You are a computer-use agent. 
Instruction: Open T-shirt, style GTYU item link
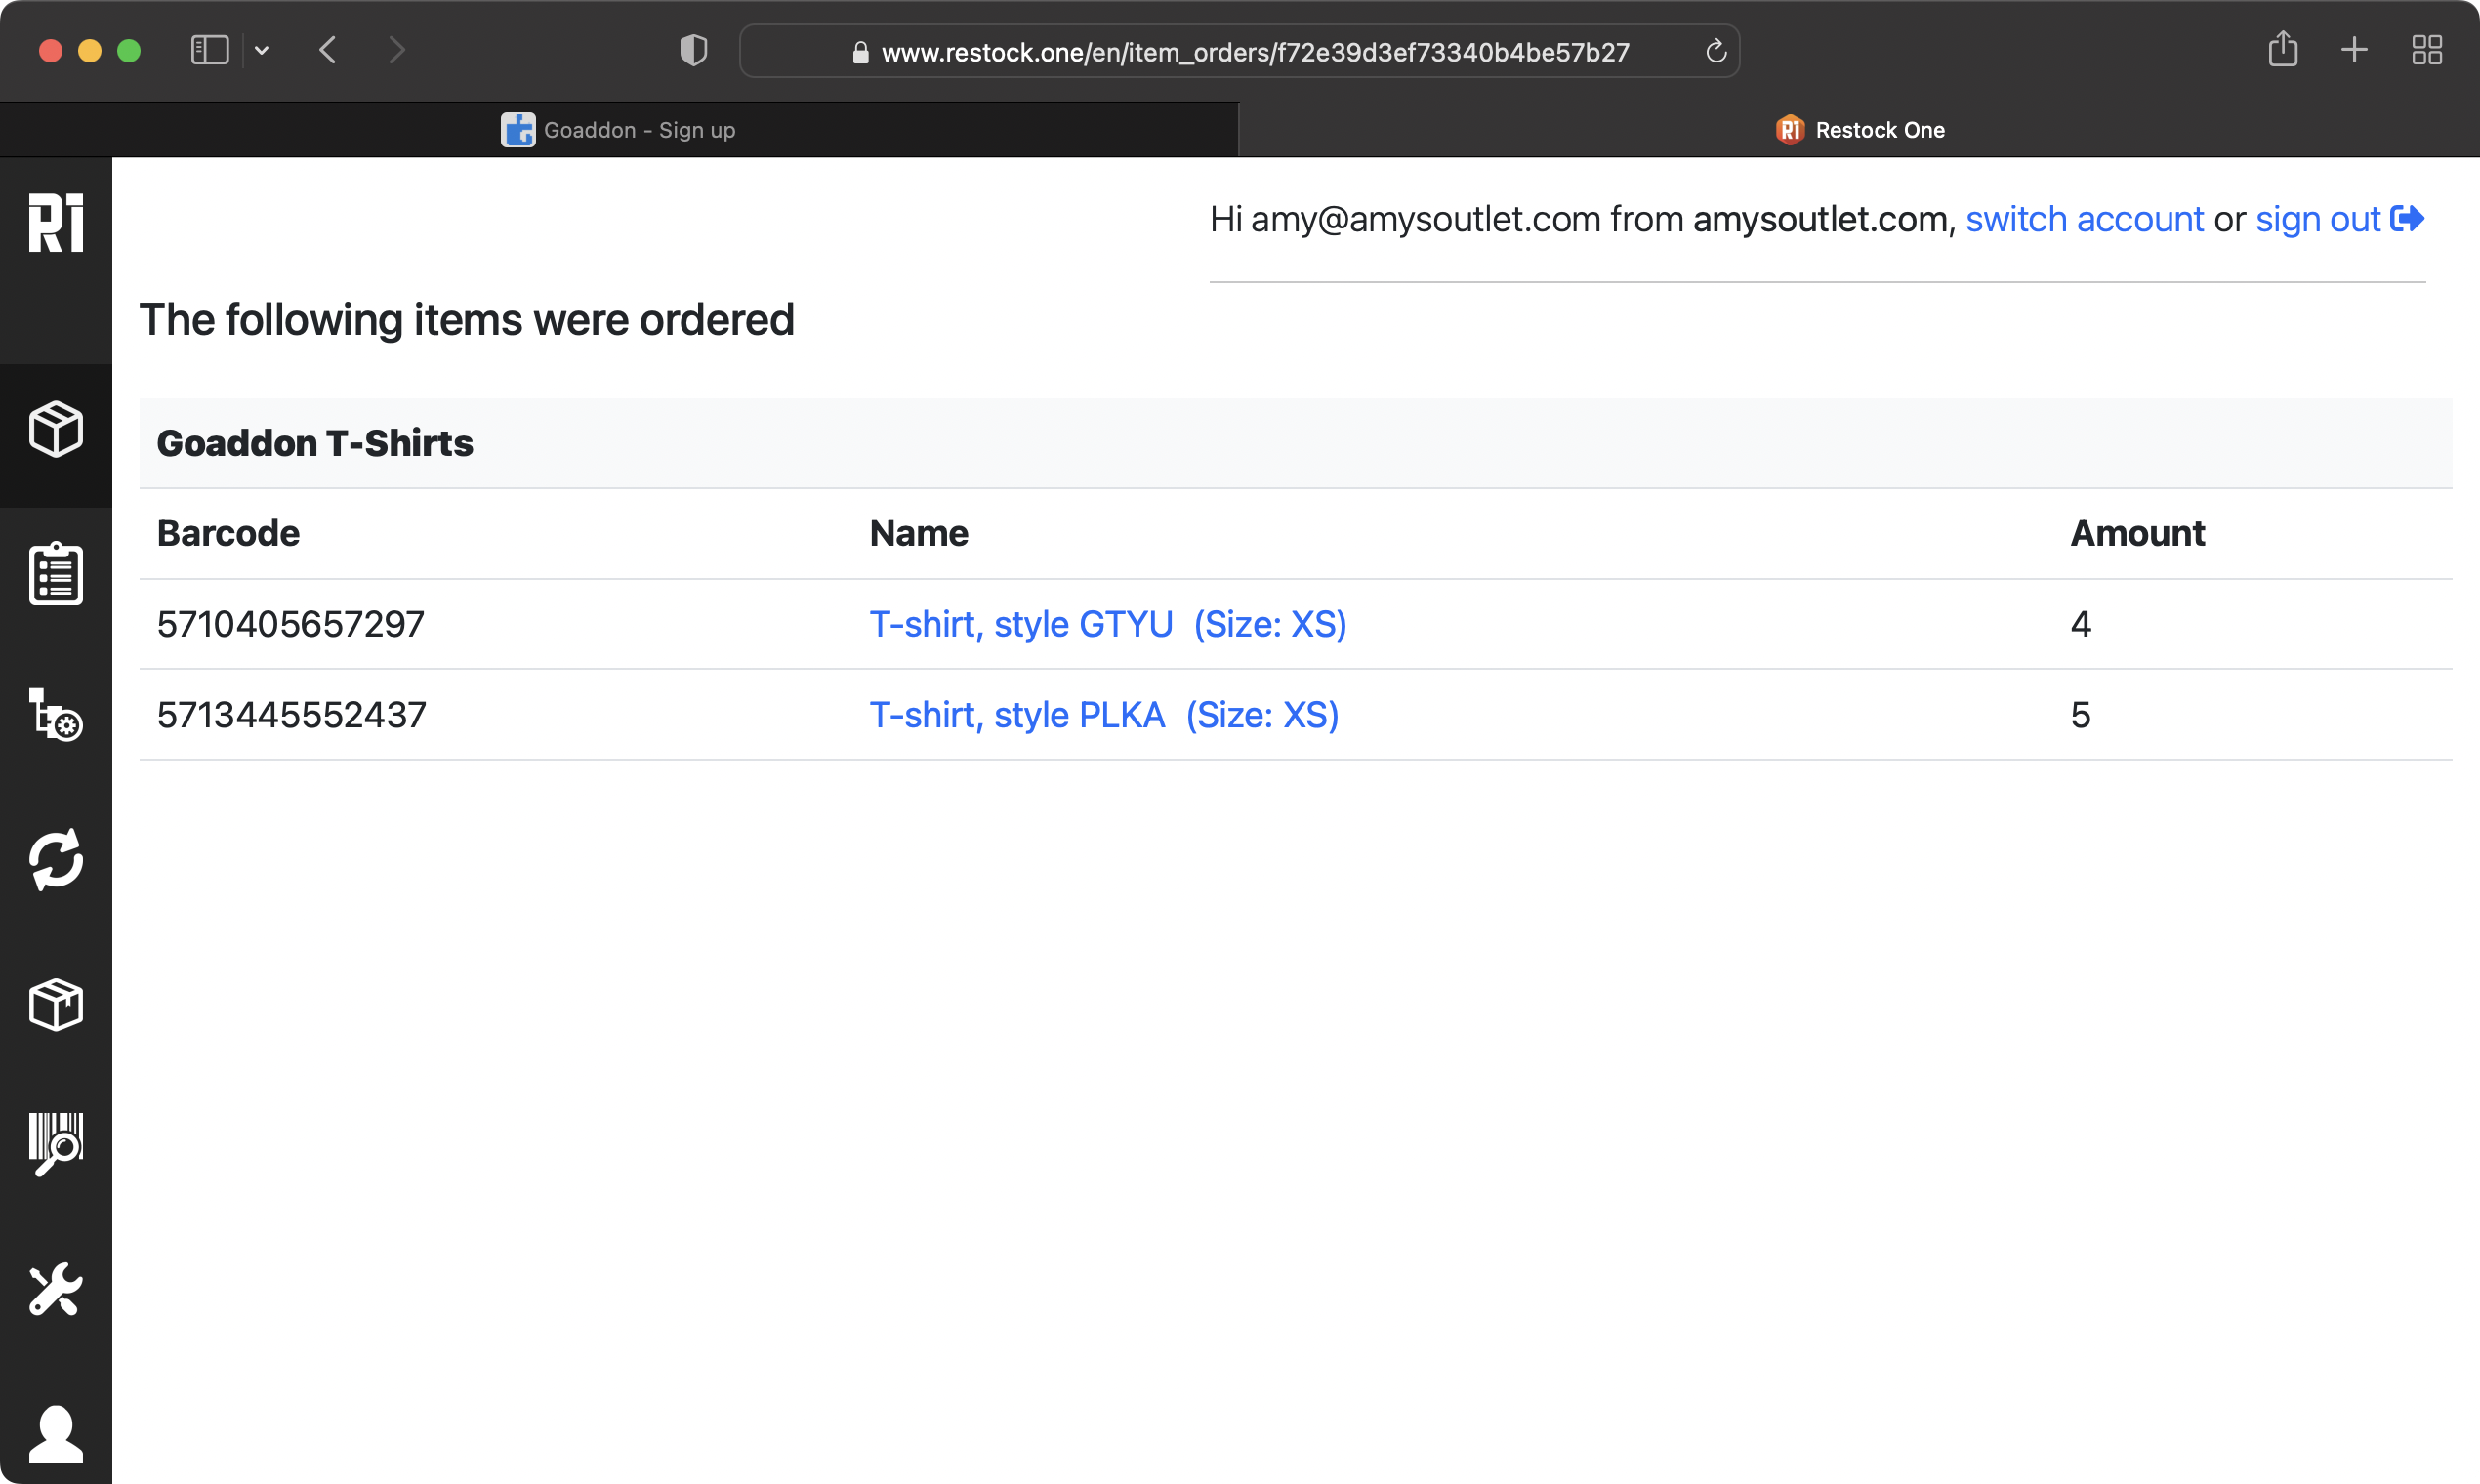(1107, 624)
